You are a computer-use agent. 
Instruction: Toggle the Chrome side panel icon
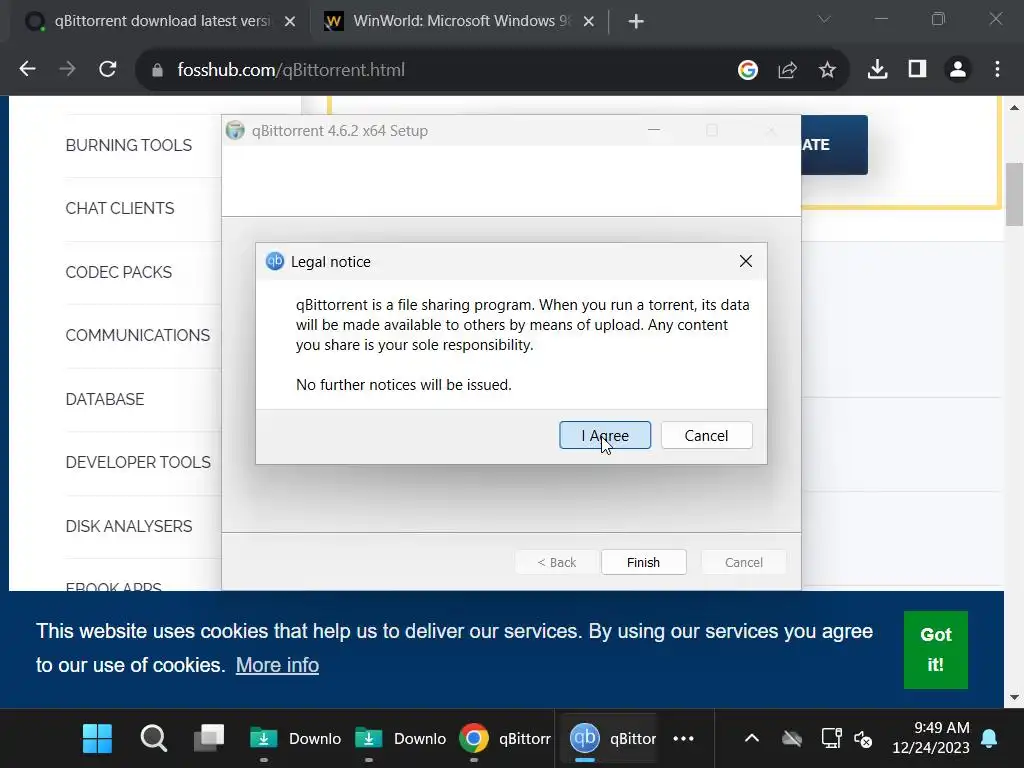click(917, 69)
